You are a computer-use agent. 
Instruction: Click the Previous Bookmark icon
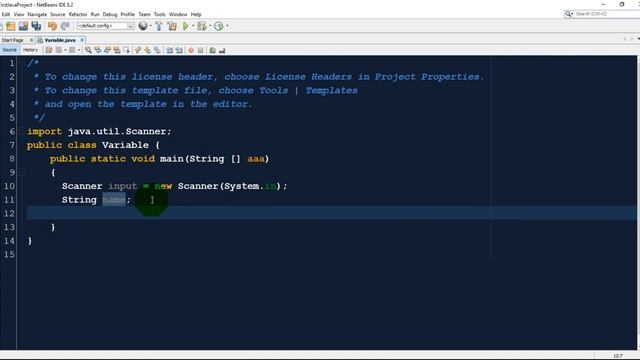[138, 50]
